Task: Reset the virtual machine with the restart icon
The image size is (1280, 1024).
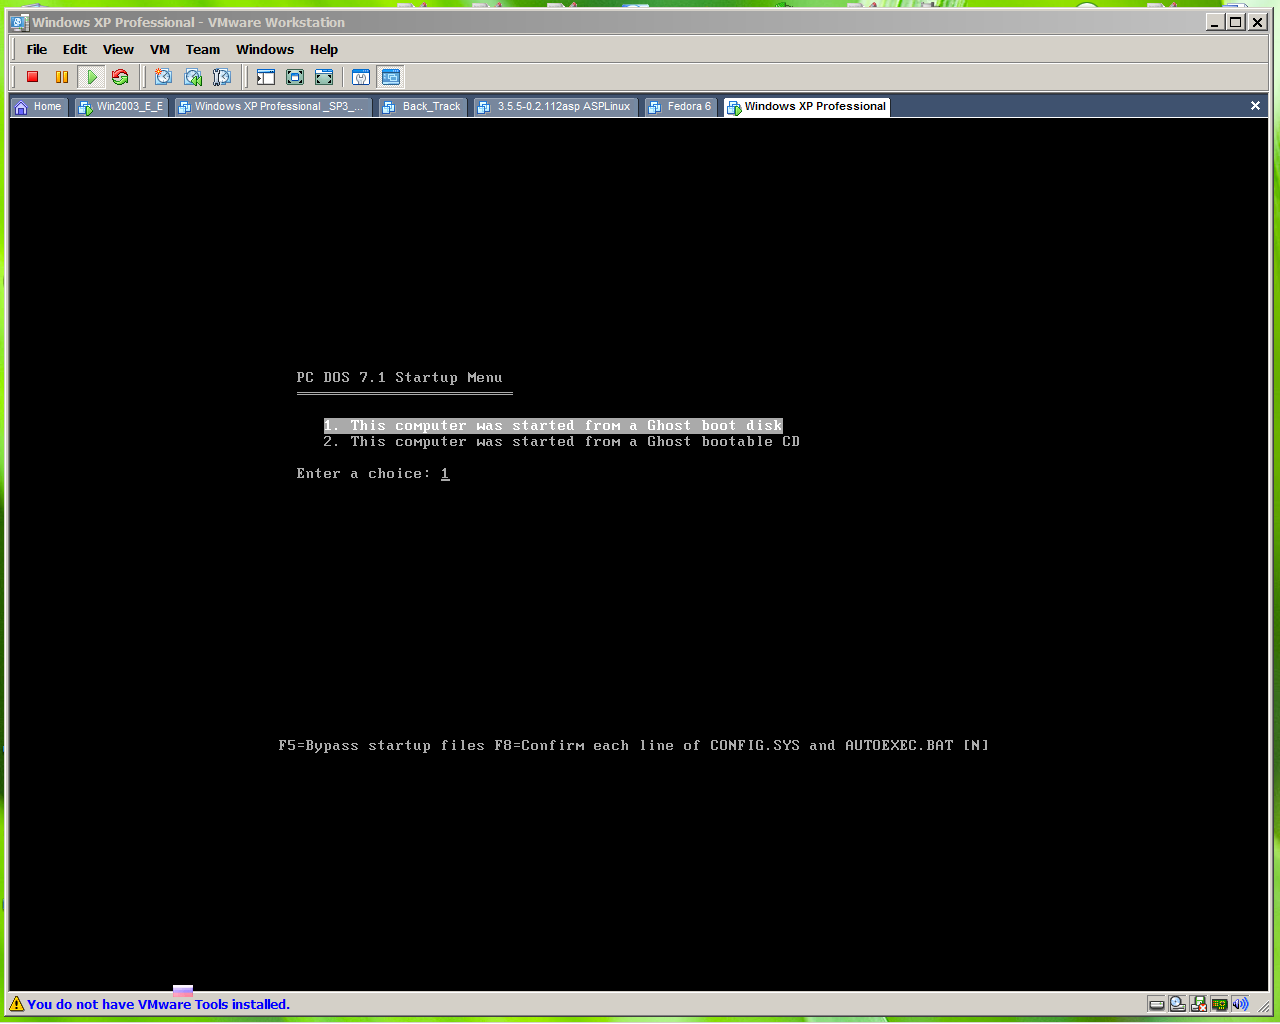Action: click(120, 77)
